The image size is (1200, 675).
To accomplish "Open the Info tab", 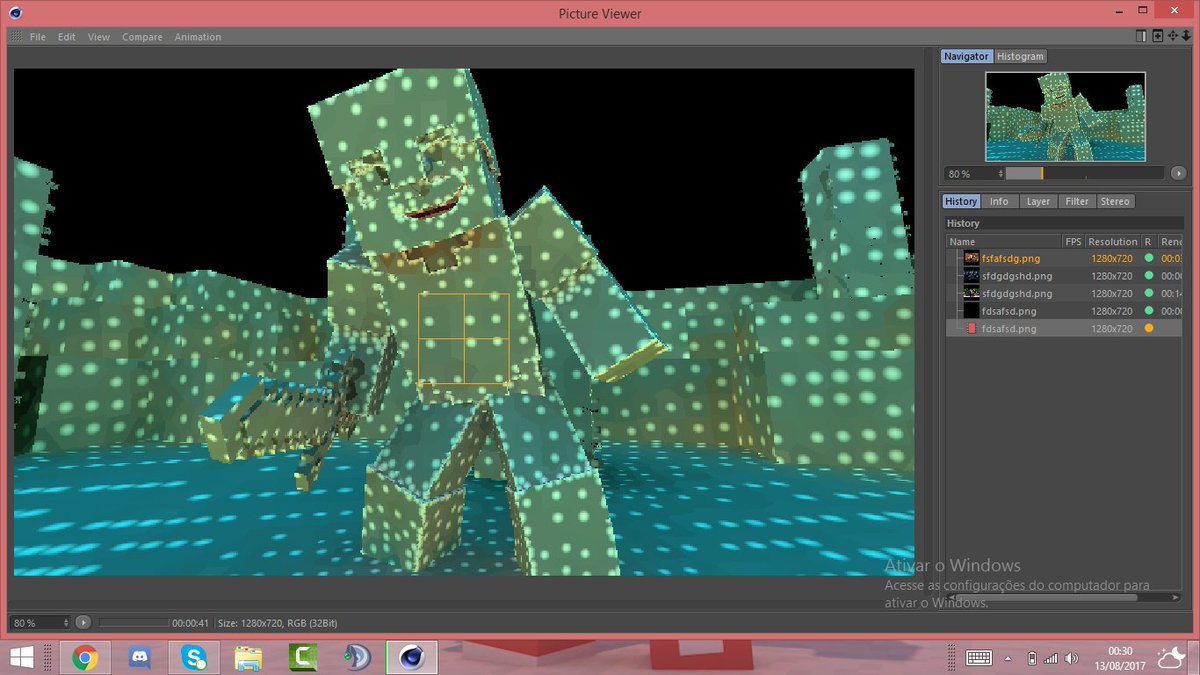I will [999, 202].
